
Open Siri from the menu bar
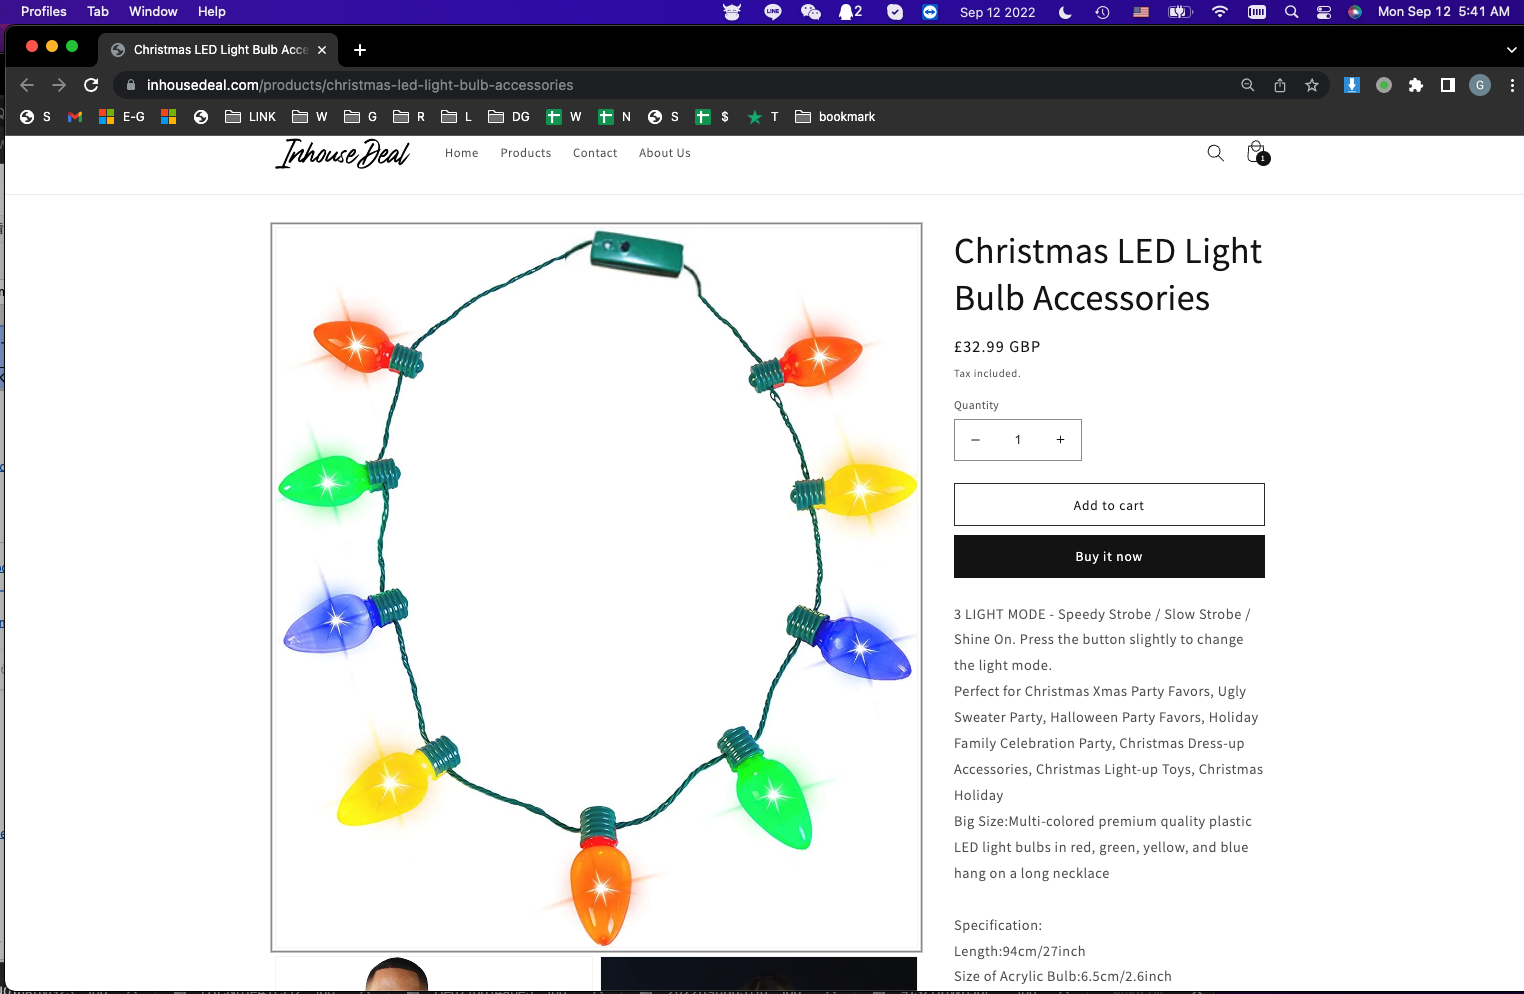click(1355, 12)
